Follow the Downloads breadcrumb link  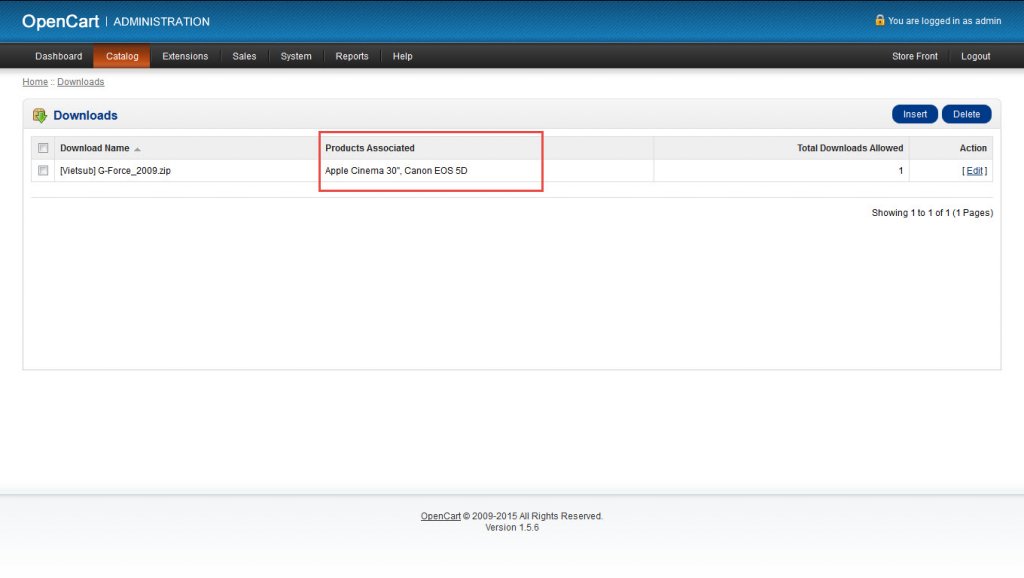point(80,82)
